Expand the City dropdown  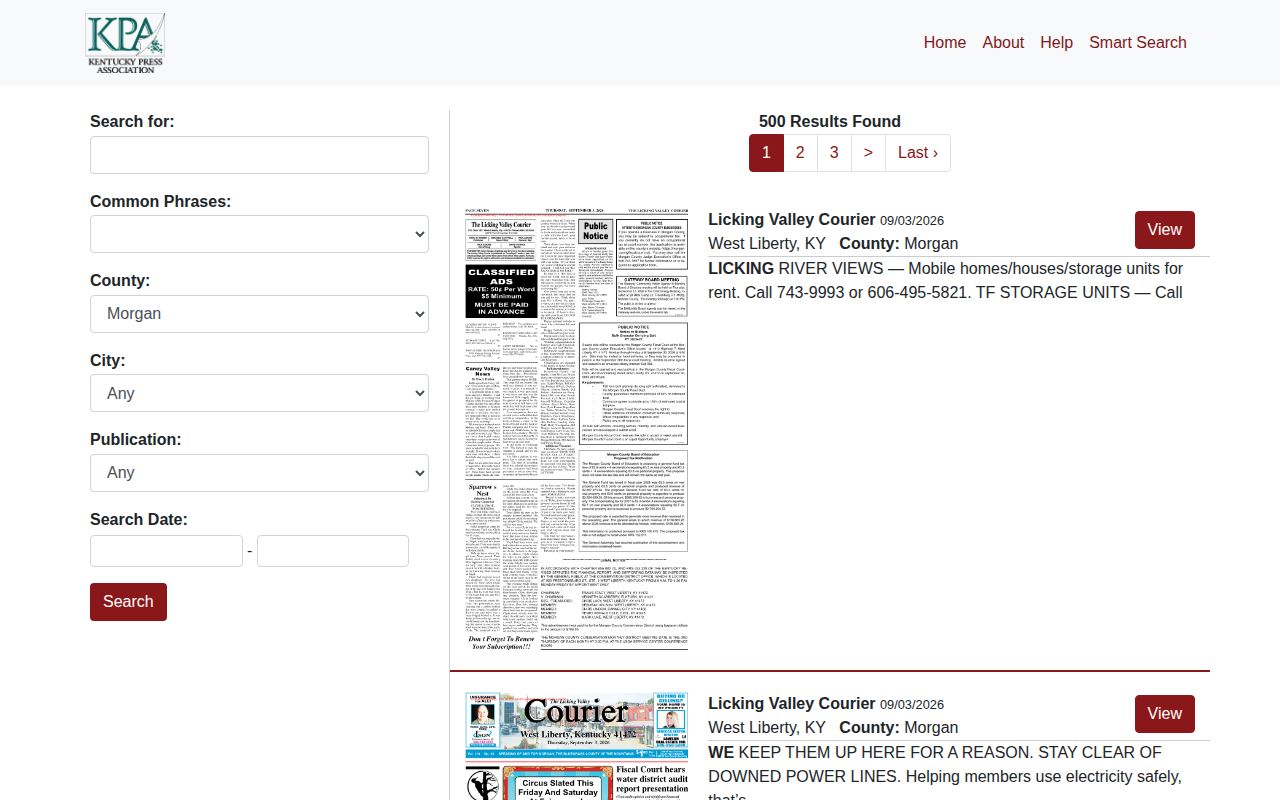click(x=259, y=393)
